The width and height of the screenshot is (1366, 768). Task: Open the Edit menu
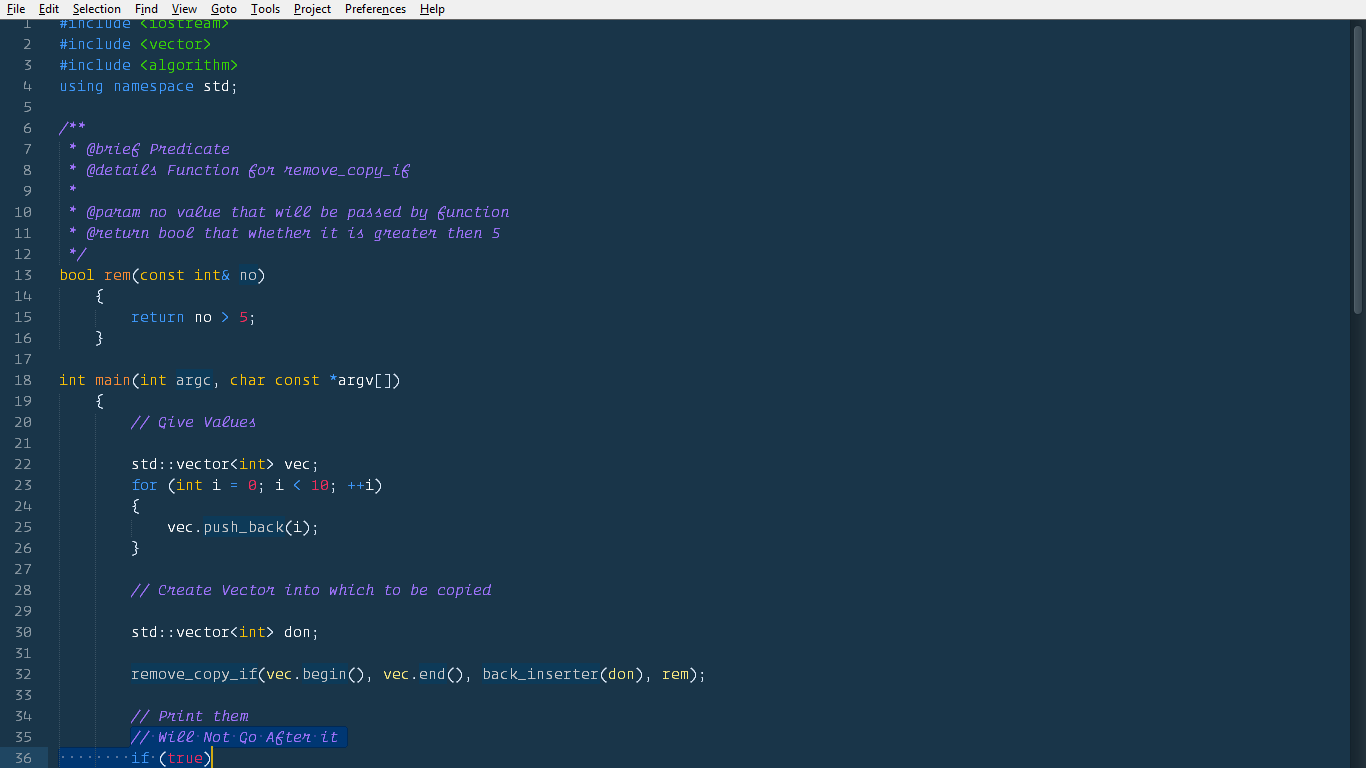coord(49,9)
